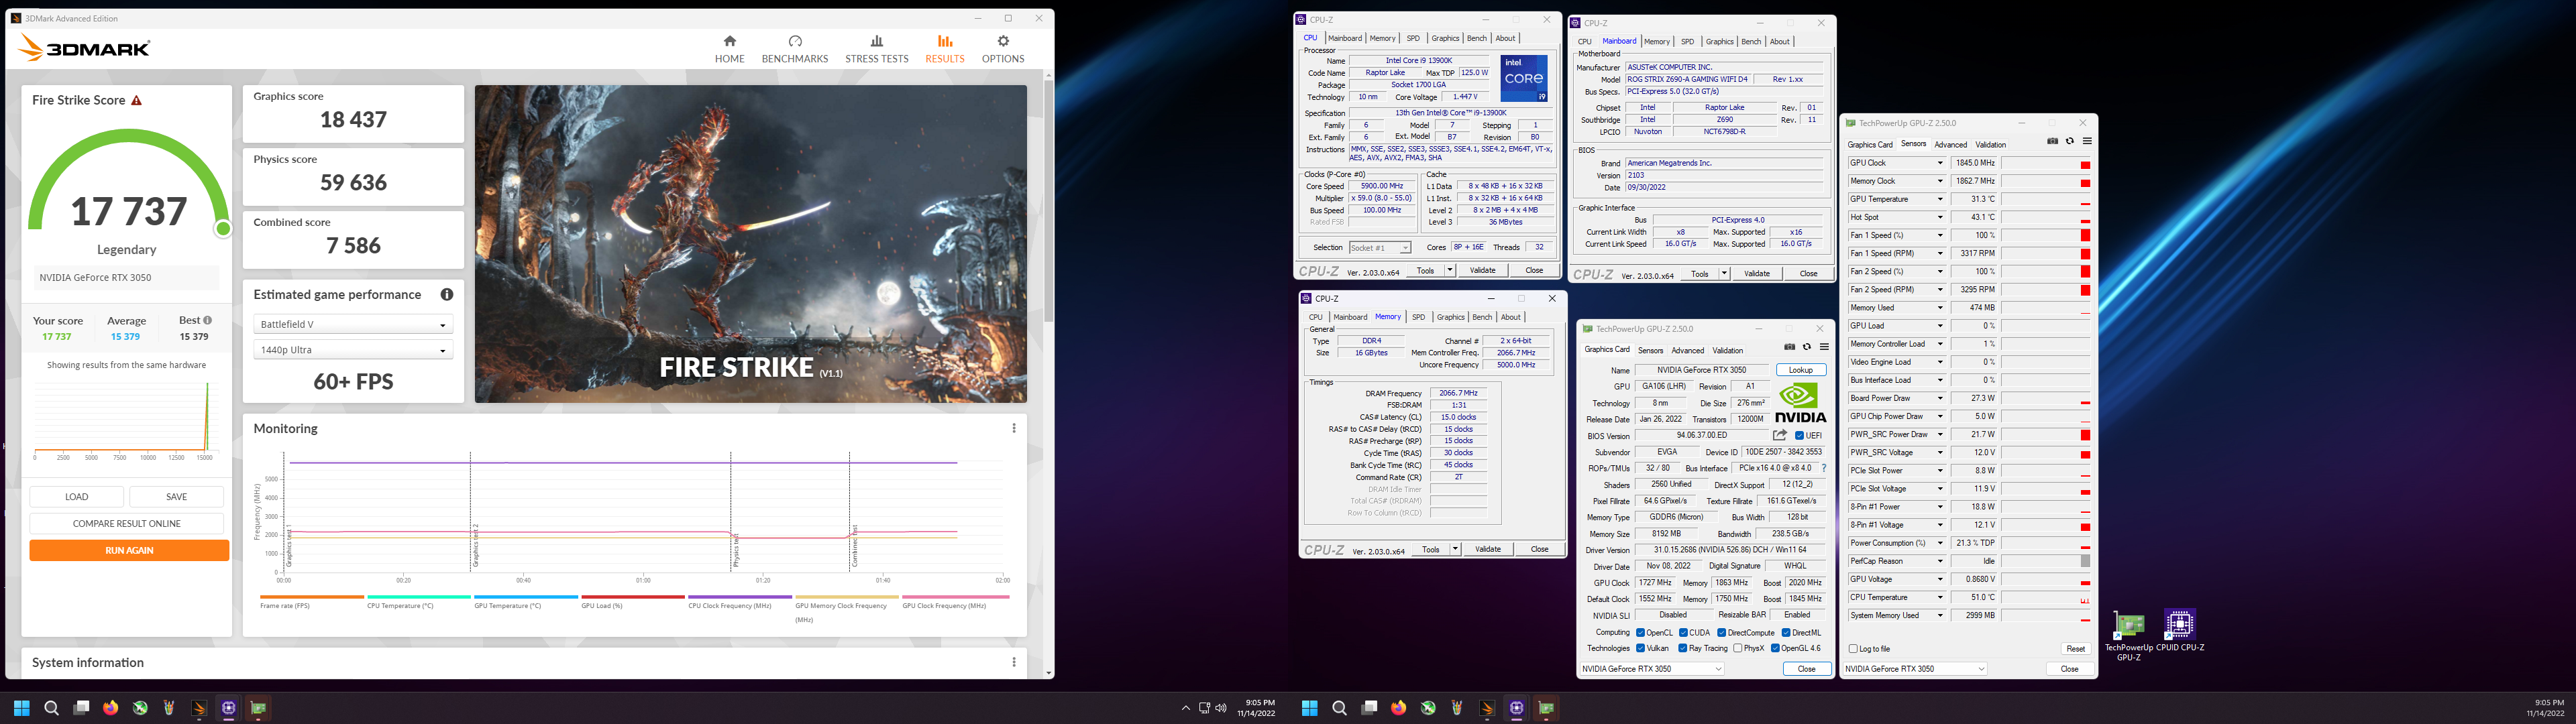Take GPU-Z Graphics Card window screenshot camera icon
Screen dimensions: 2576x724
[1789, 347]
